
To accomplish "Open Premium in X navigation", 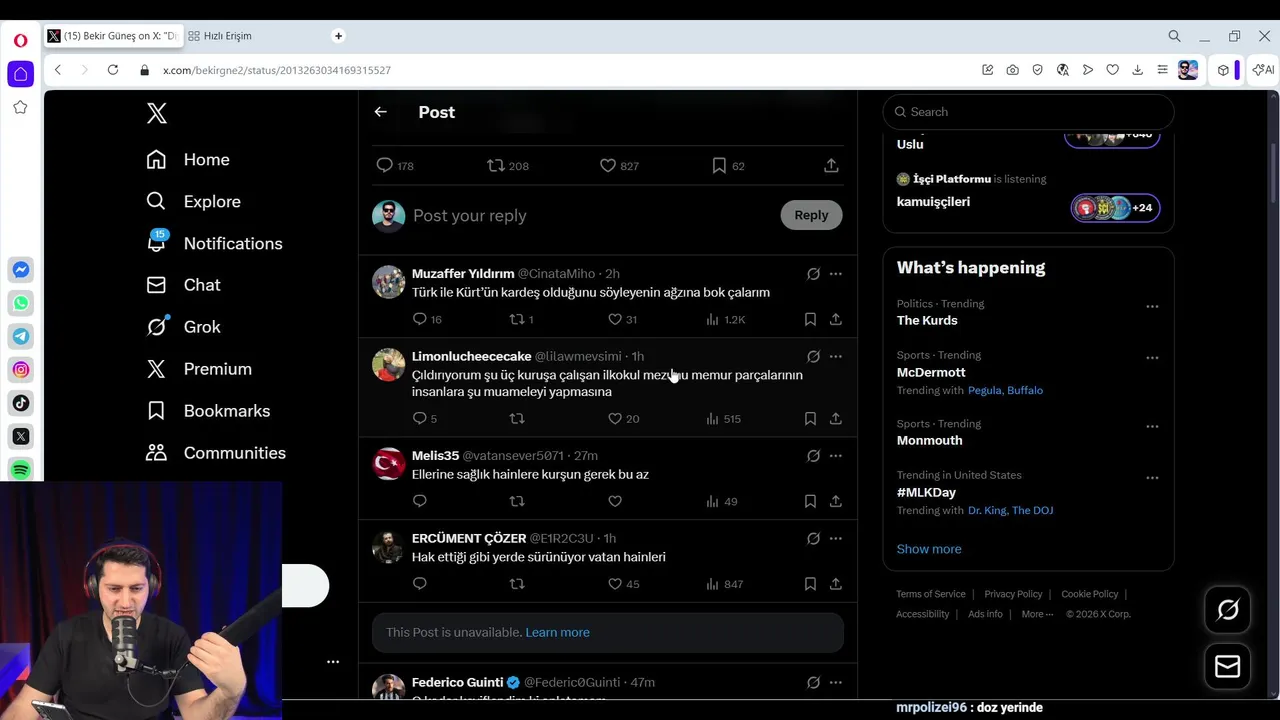I will point(199,369).
